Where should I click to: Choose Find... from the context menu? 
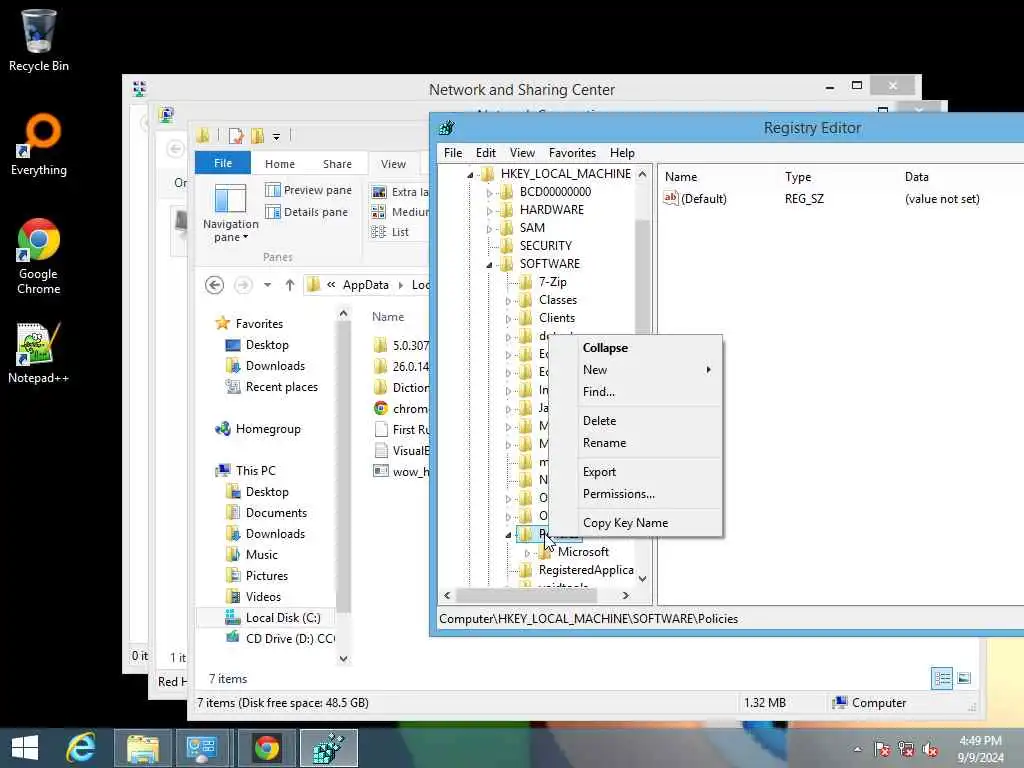tap(635, 392)
